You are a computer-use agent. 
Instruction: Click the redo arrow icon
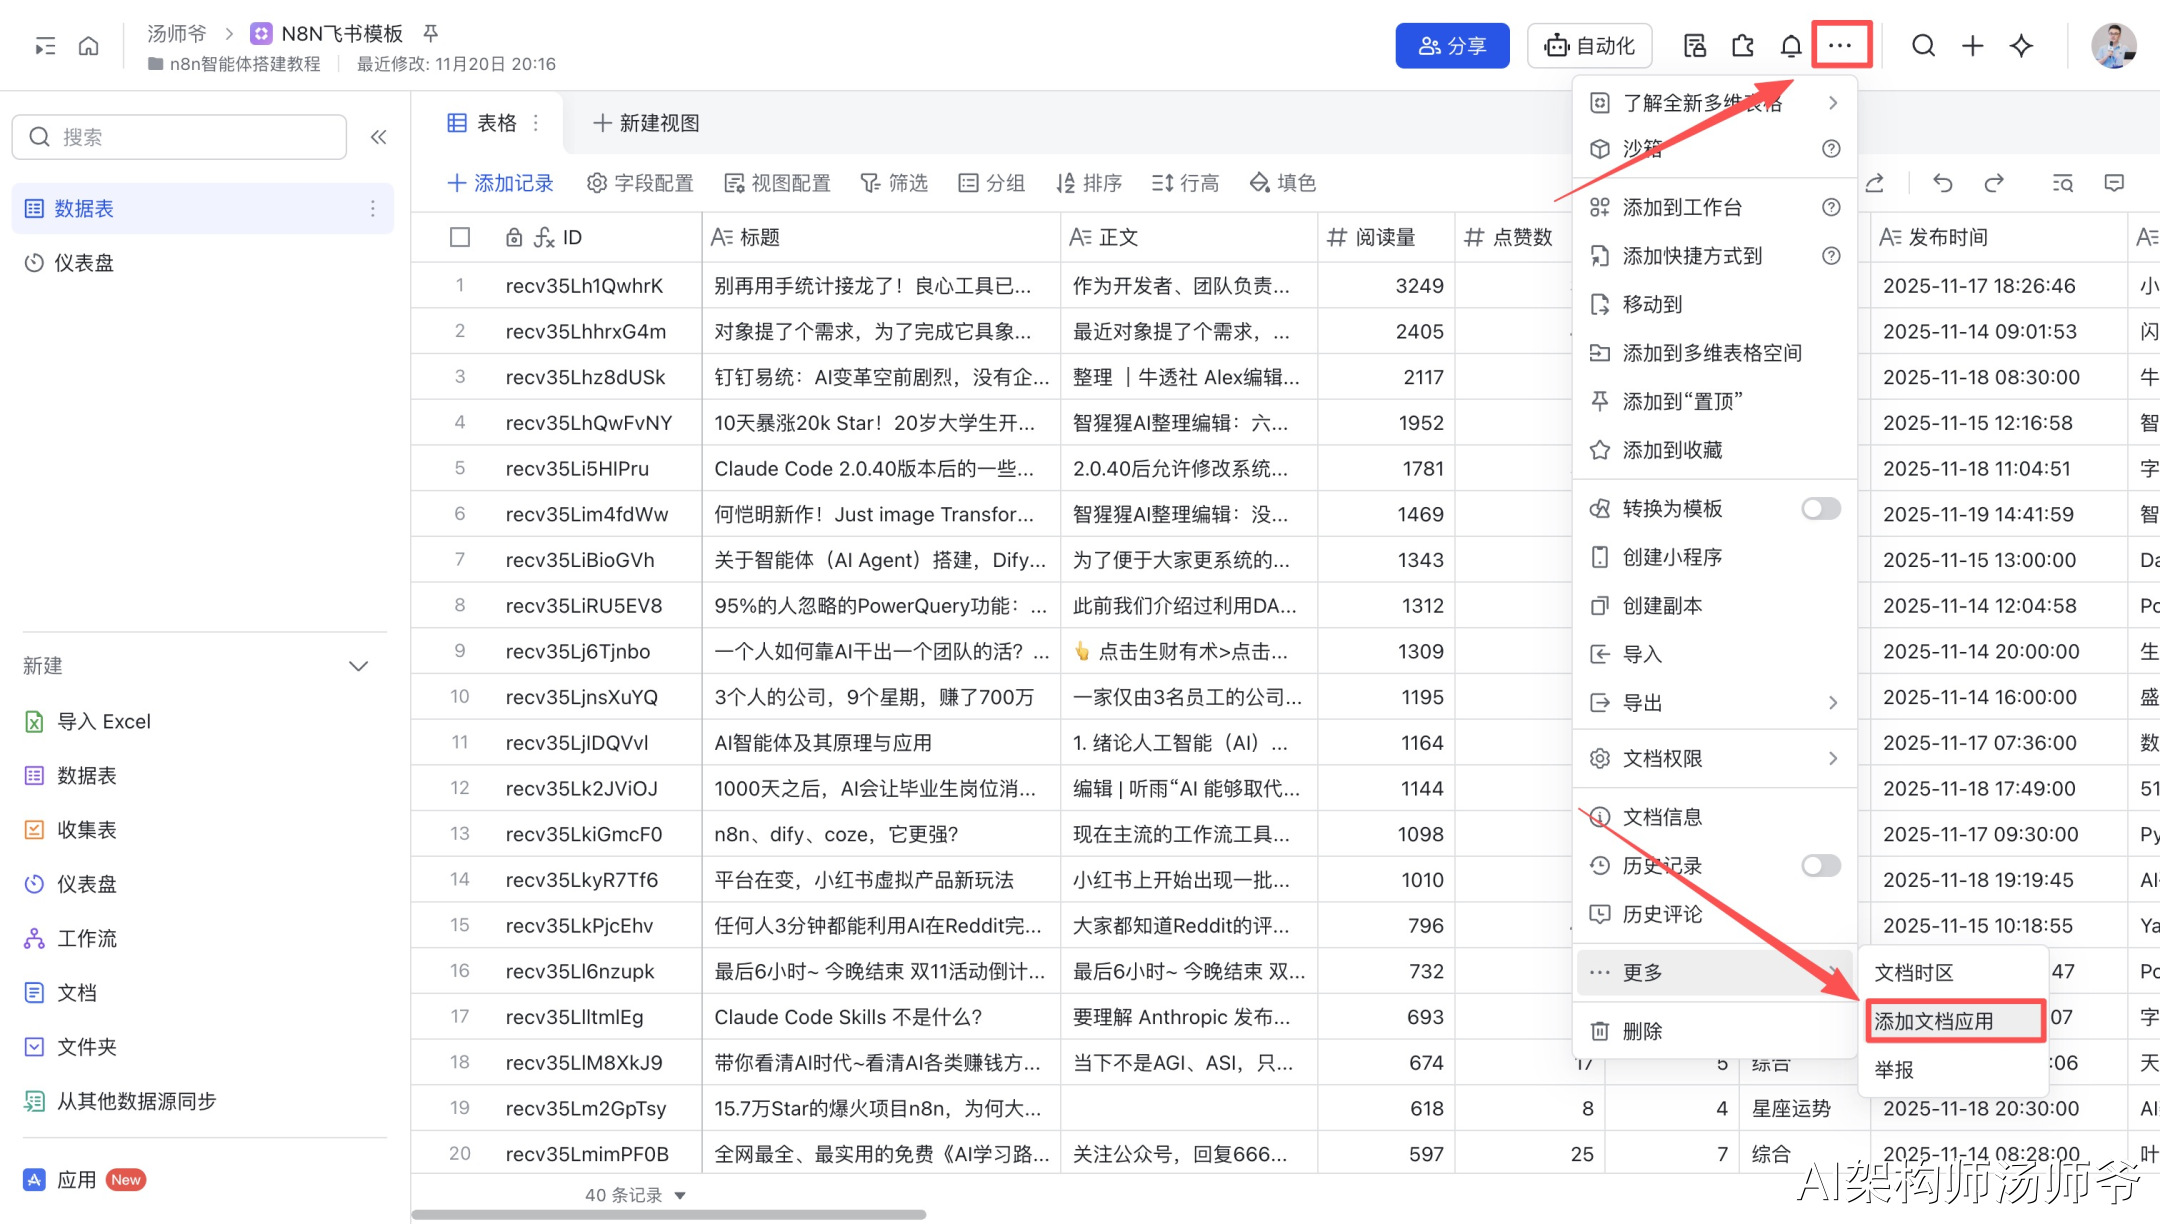point(1994,183)
